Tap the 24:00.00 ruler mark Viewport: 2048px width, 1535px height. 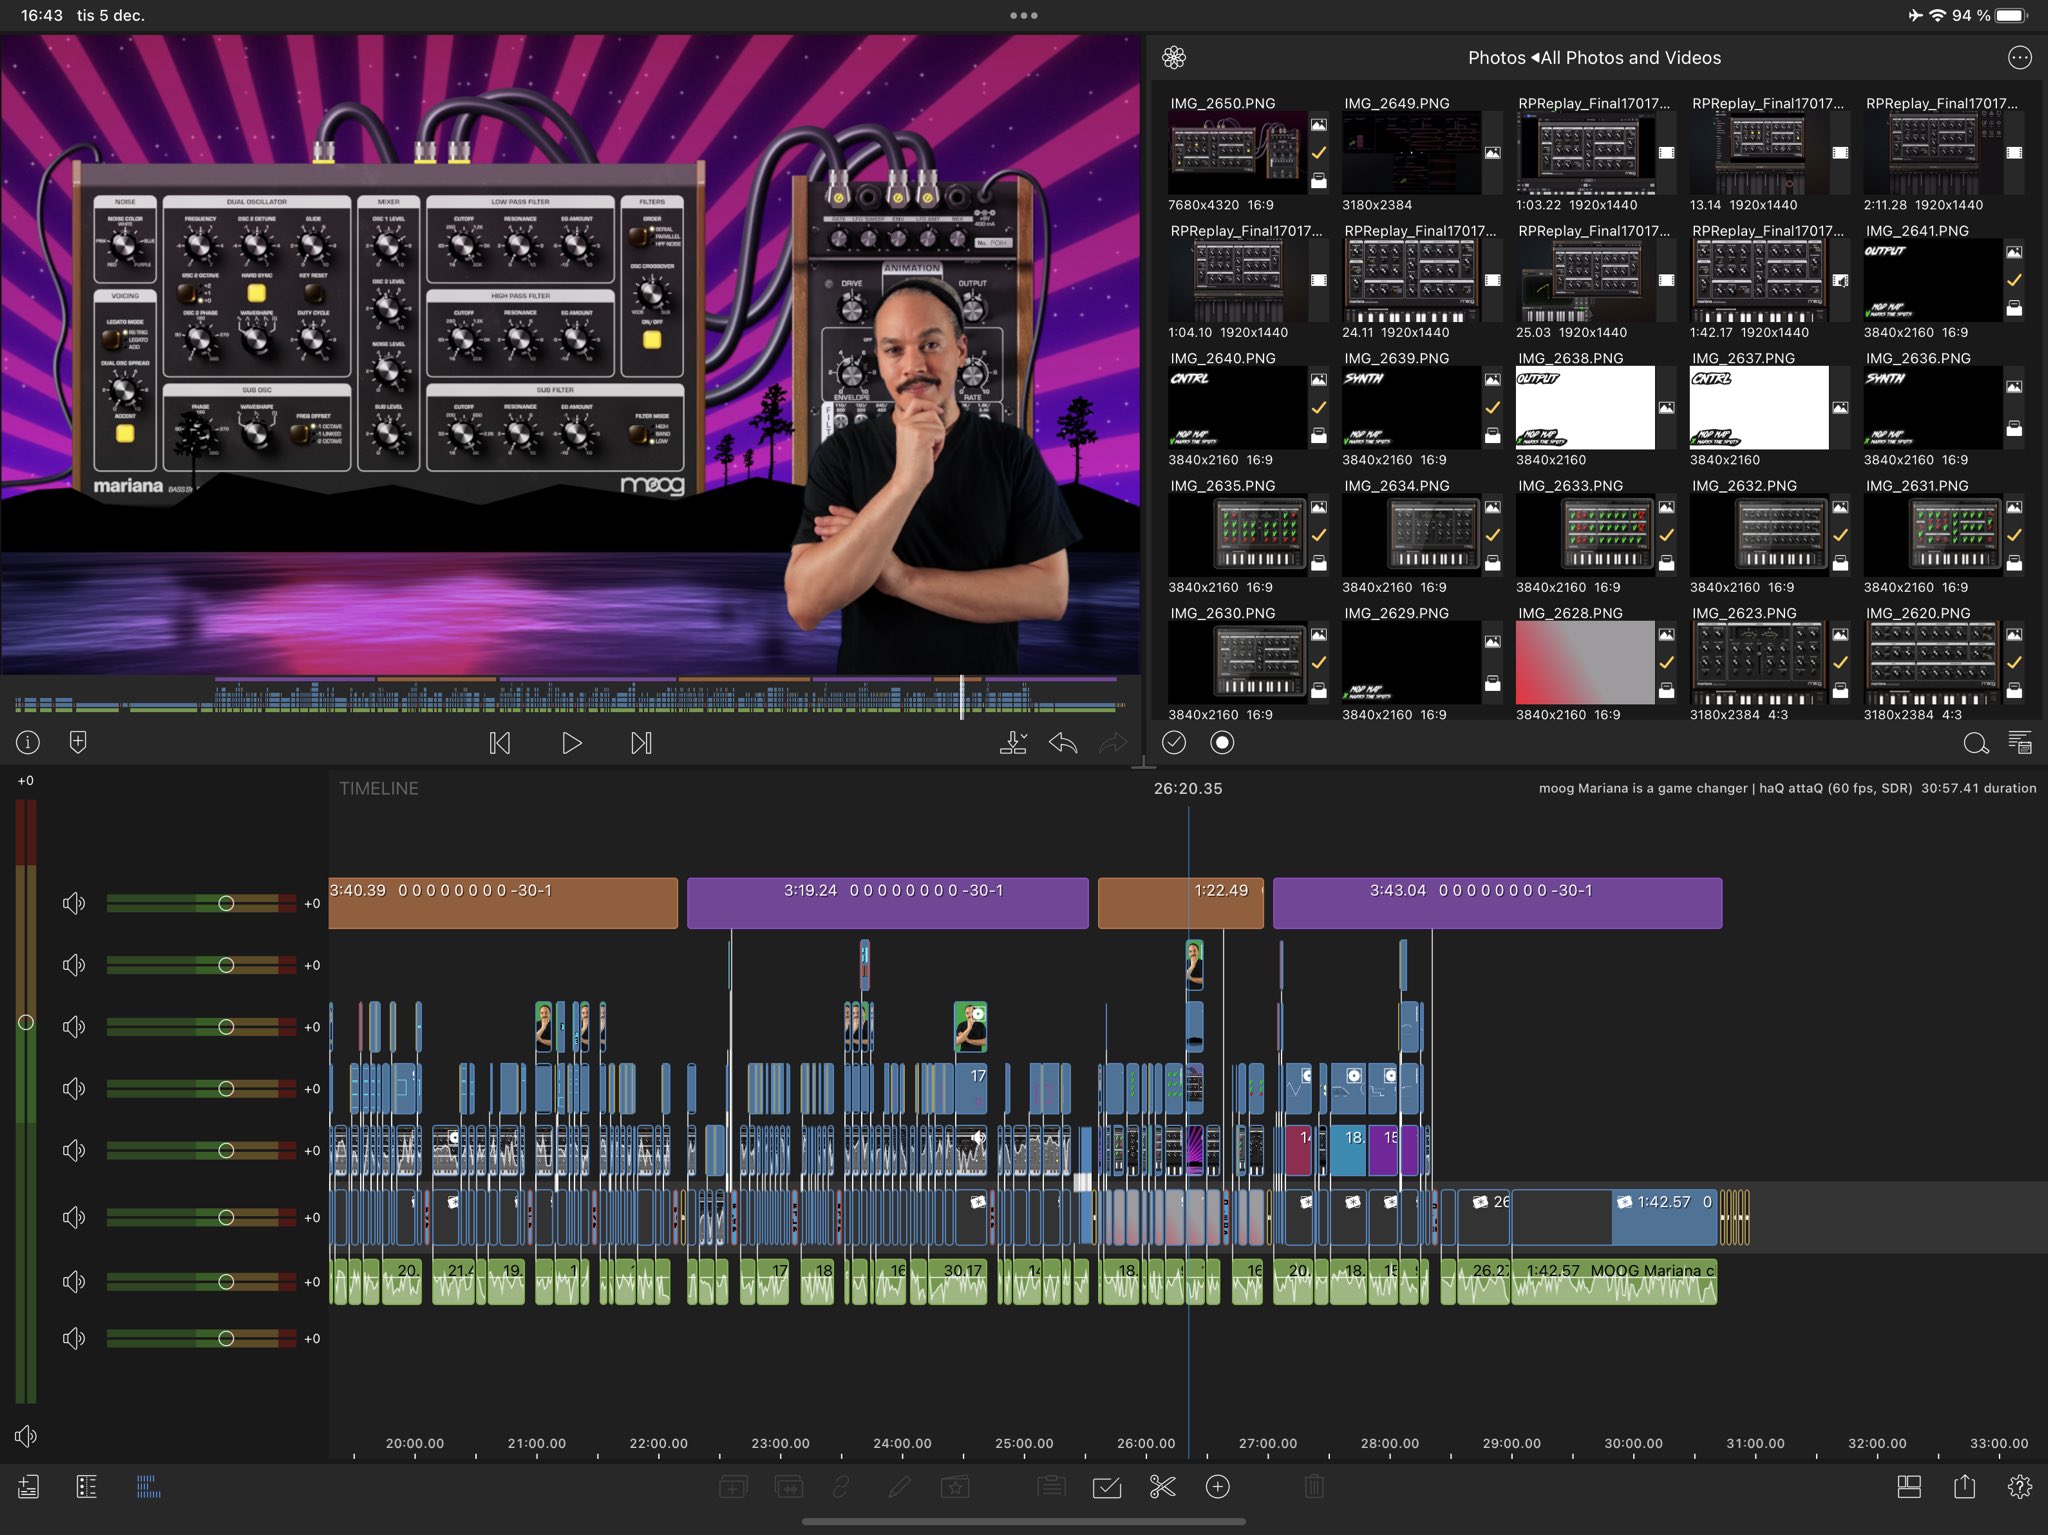pos(902,1444)
